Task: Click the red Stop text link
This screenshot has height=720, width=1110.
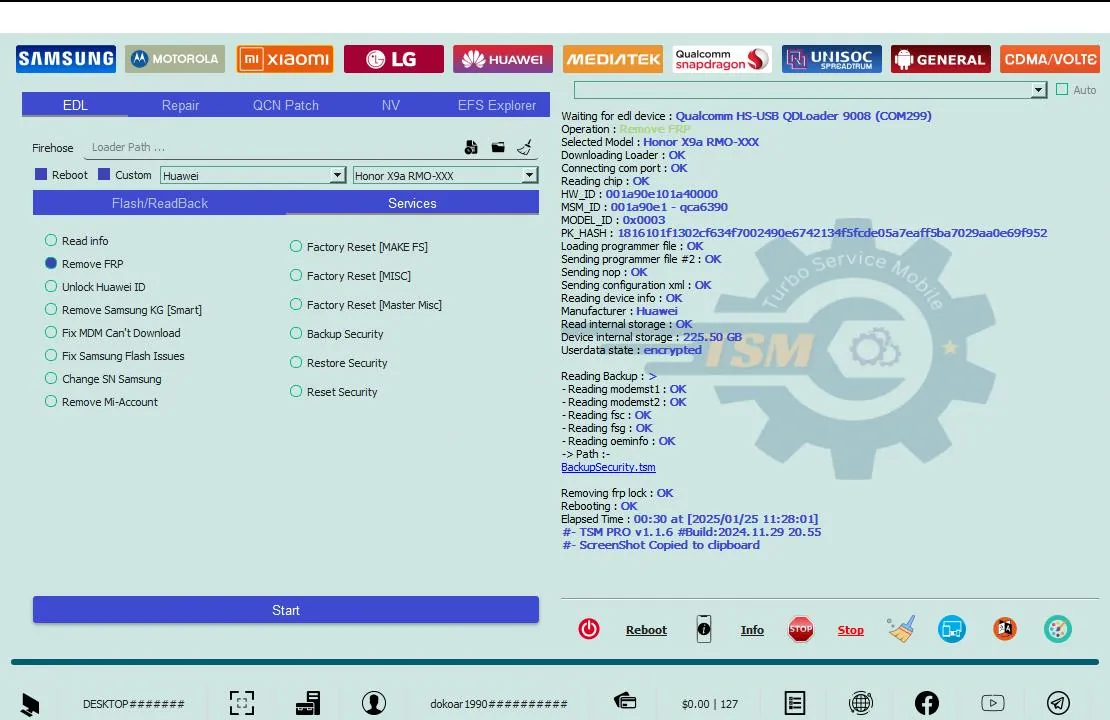Action: pyautogui.click(x=851, y=630)
